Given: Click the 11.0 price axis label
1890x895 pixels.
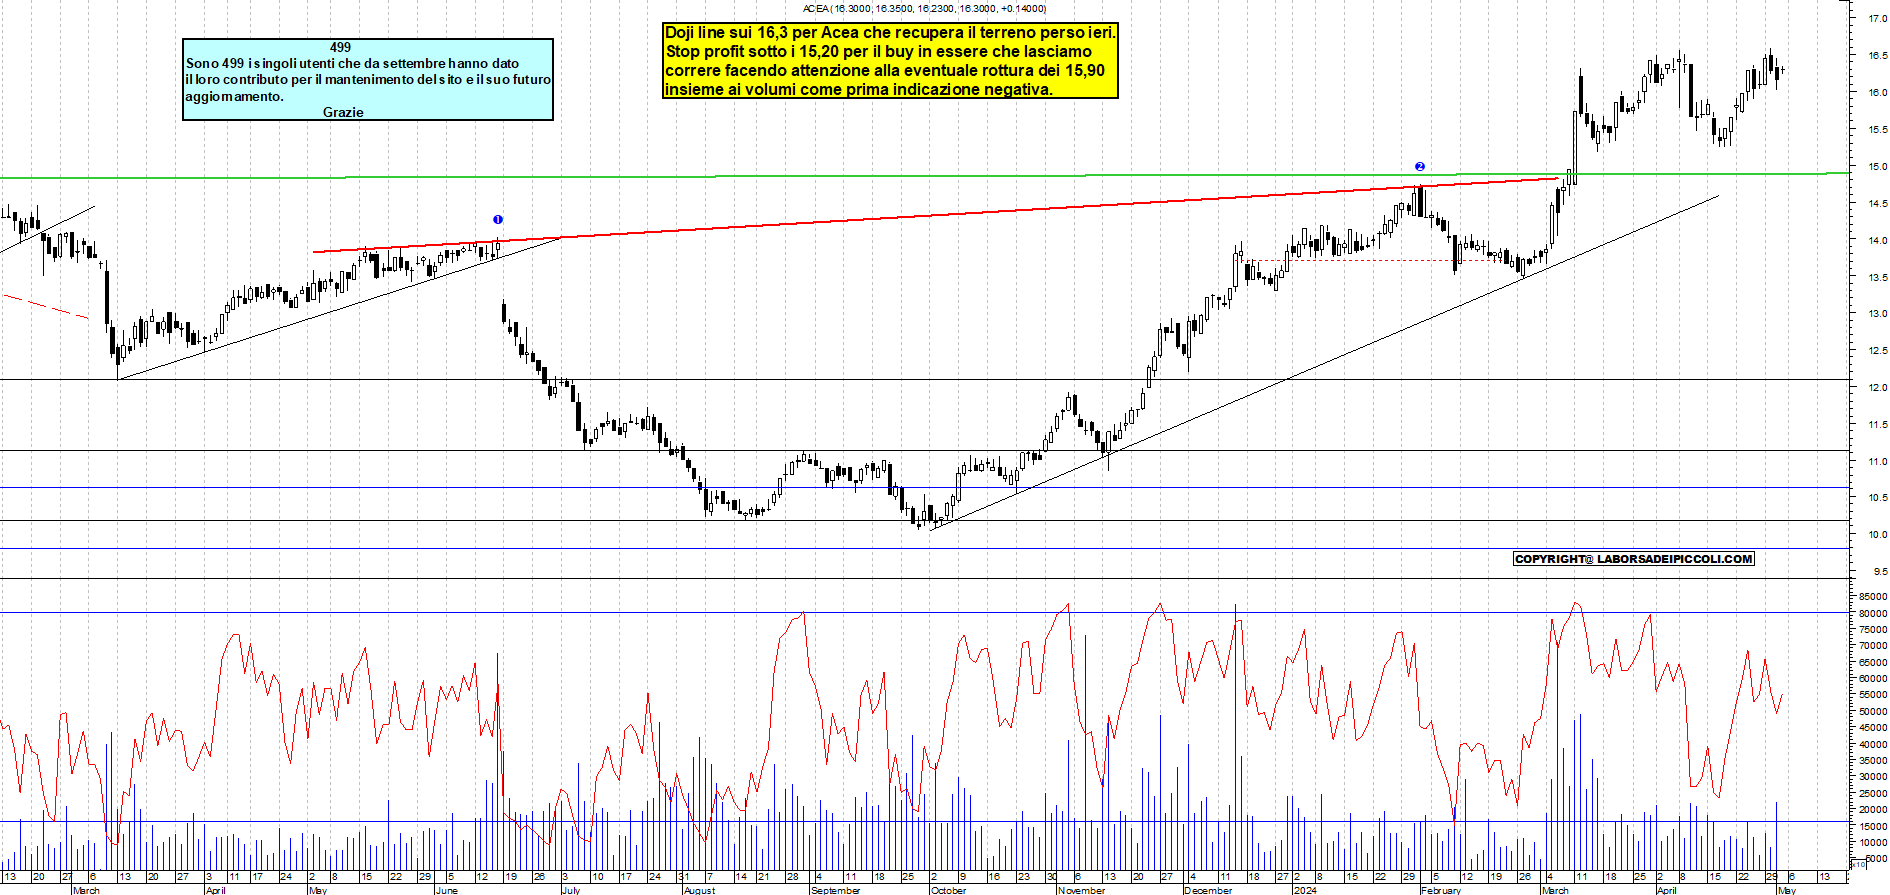Looking at the screenshot, I should [1878, 461].
